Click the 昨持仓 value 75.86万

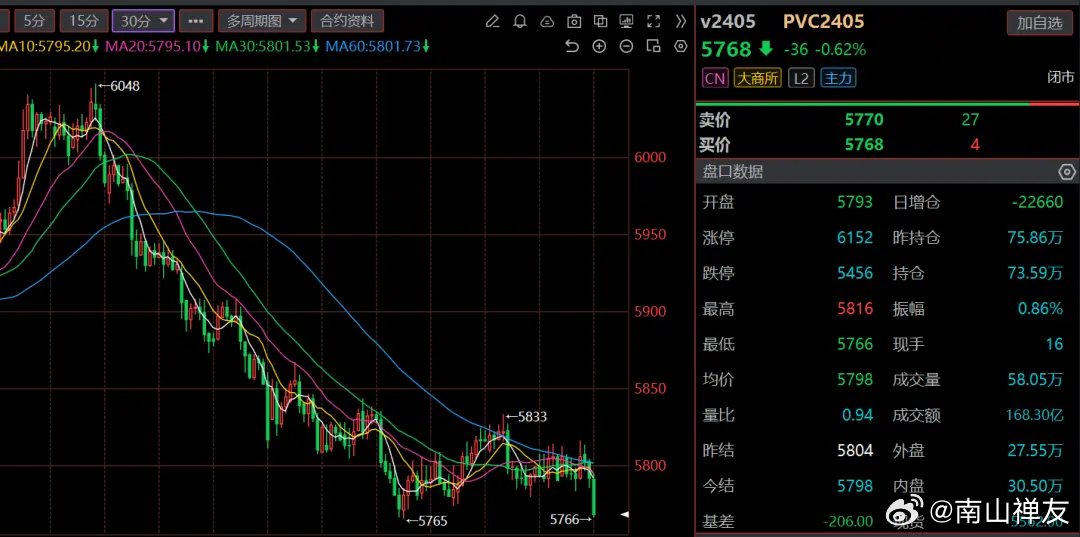1035,238
